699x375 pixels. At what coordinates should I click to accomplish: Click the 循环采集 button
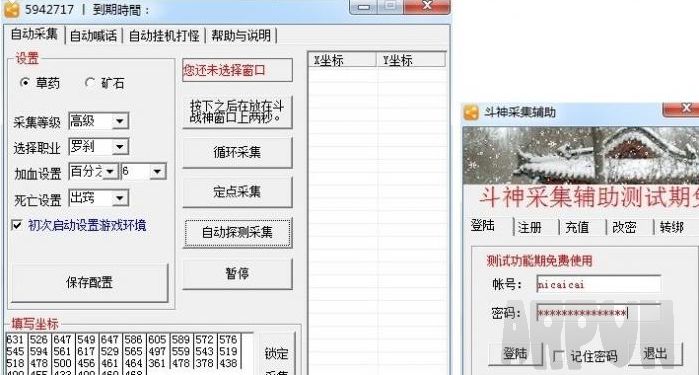(x=237, y=152)
